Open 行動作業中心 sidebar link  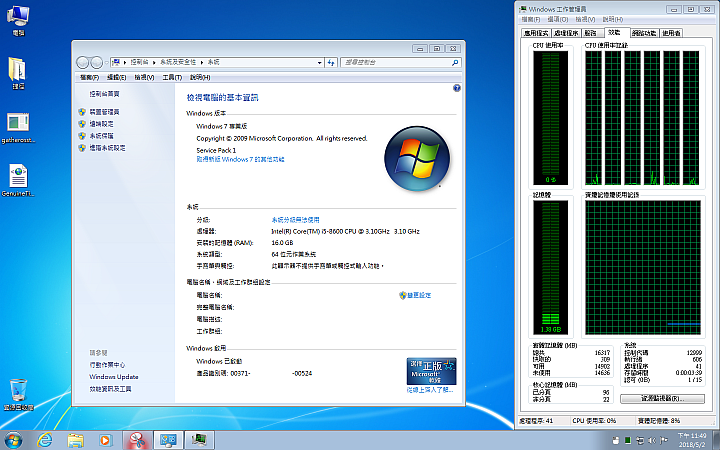(x=107, y=365)
